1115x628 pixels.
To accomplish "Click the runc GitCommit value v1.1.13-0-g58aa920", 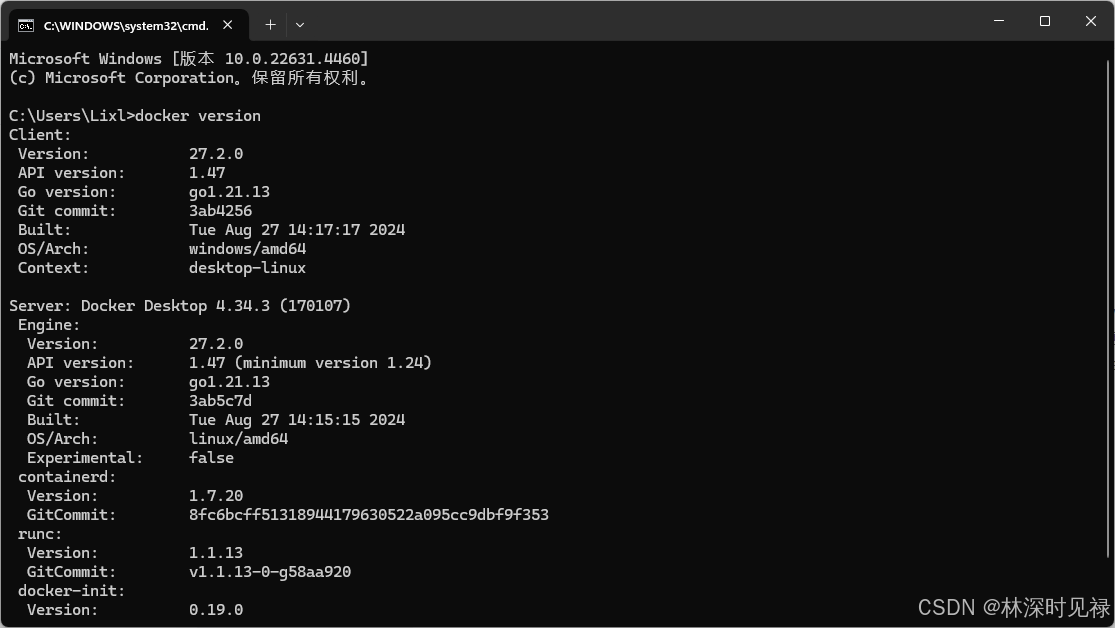I will coord(270,572).
